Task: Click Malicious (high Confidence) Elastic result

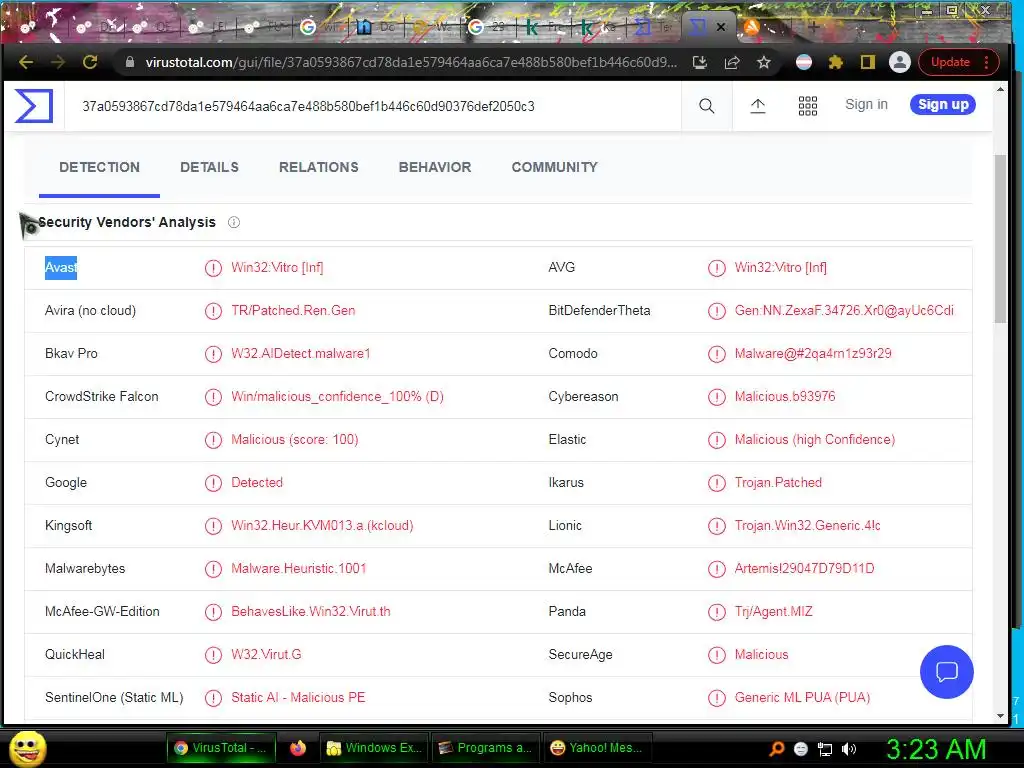Action: [x=814, y=440]
